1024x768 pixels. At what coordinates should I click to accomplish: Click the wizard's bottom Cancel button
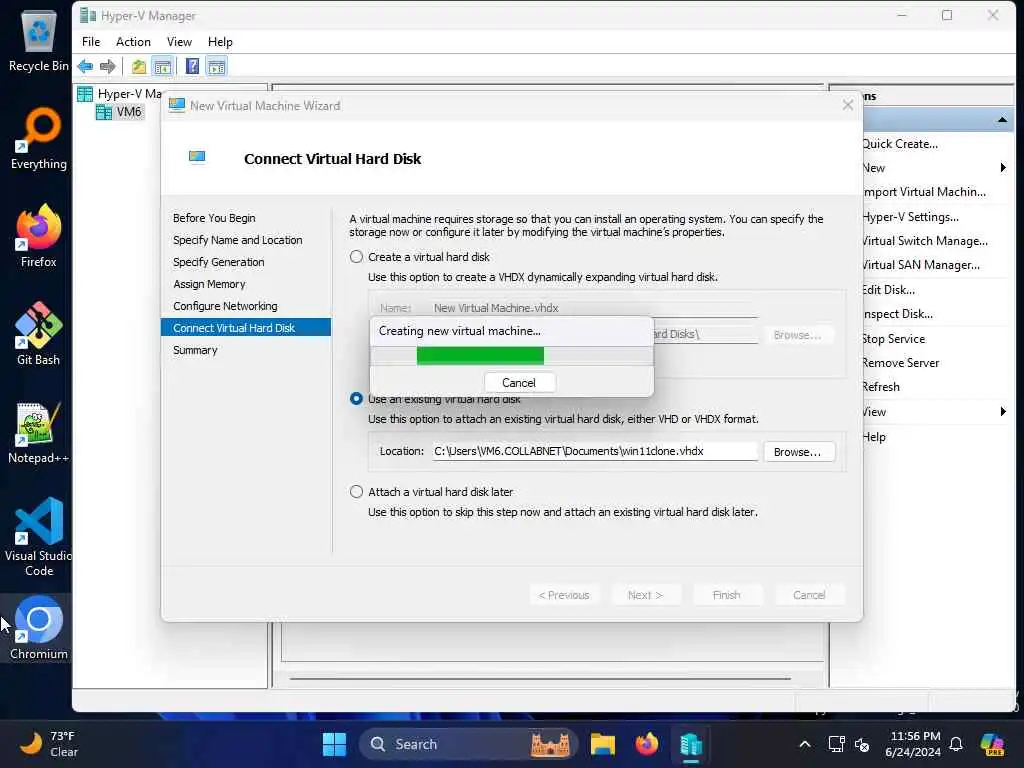pyautogui.click(x=809, y=595)
